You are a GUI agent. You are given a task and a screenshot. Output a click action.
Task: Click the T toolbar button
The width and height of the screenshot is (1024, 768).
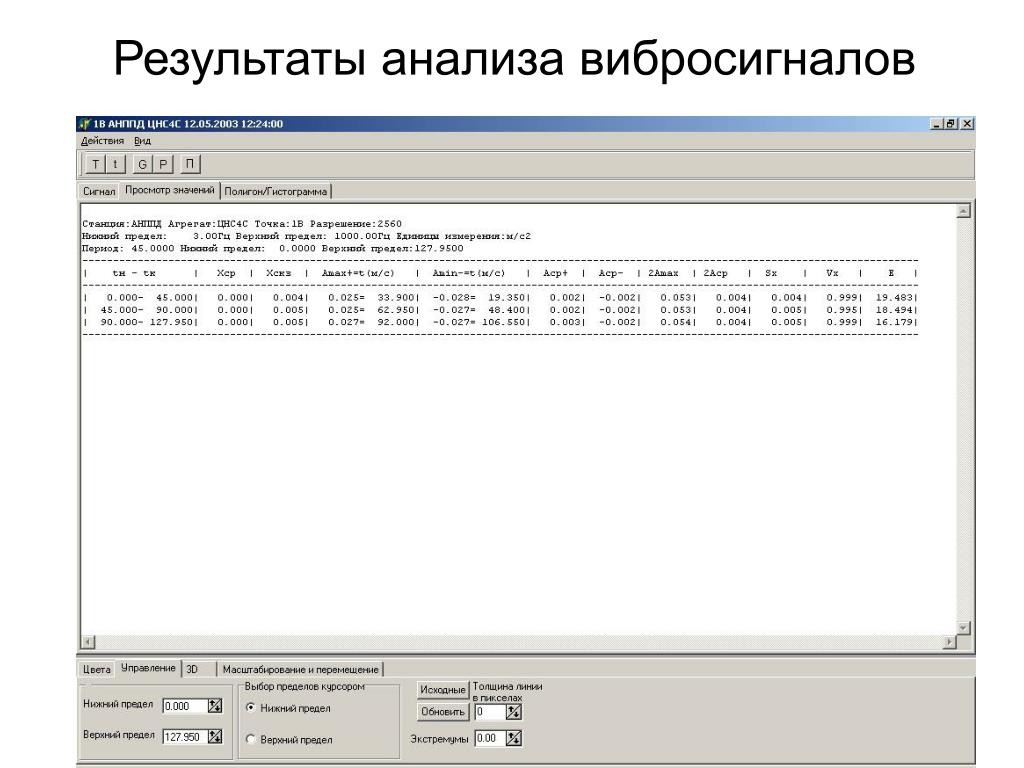click(95, 164)
